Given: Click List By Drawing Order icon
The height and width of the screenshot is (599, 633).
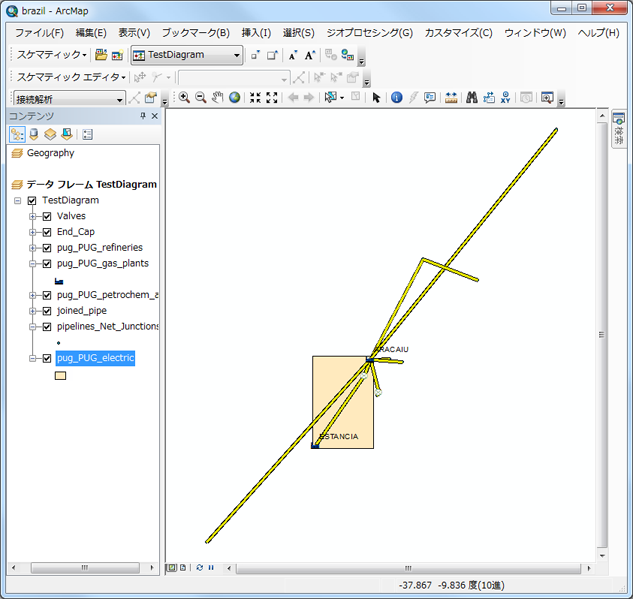Looking at the screenshot, I should coord(17,134).
